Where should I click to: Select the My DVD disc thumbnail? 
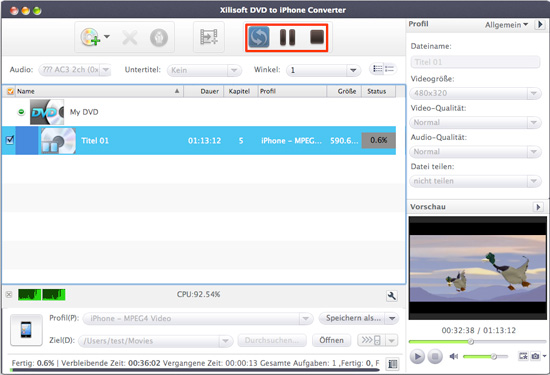coord(47,112)
